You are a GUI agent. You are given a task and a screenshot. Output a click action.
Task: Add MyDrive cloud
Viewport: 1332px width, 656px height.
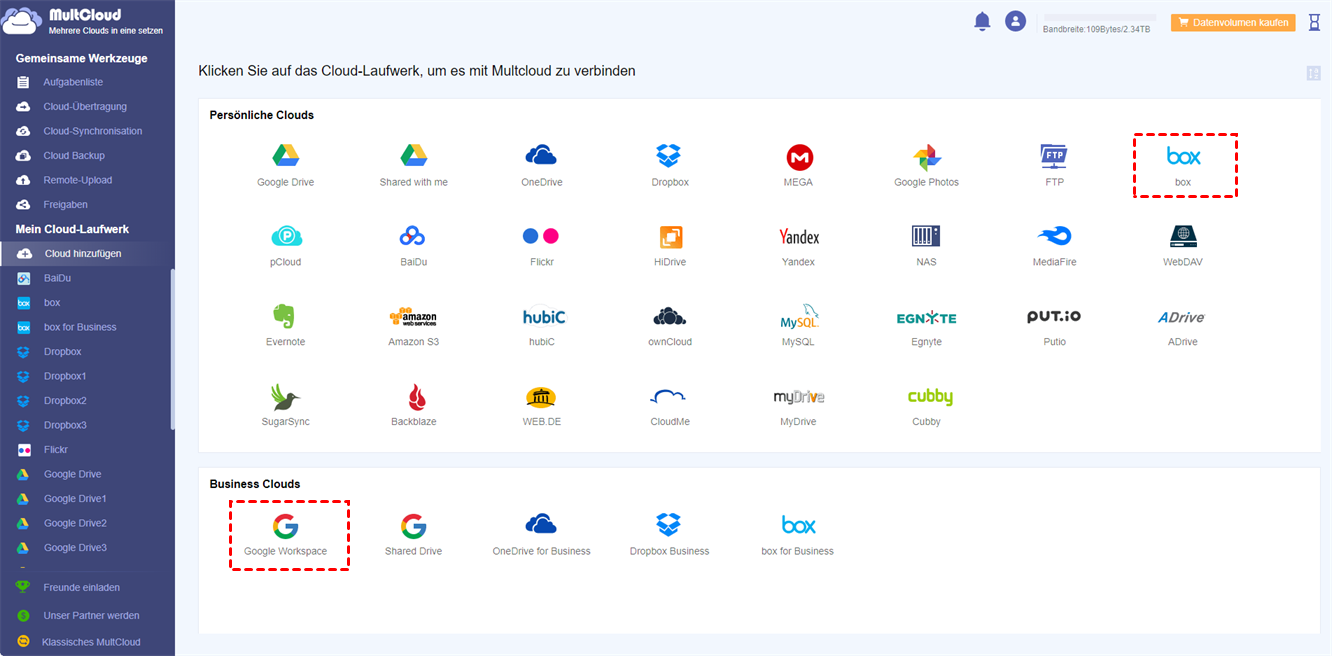tap(798, 406)
